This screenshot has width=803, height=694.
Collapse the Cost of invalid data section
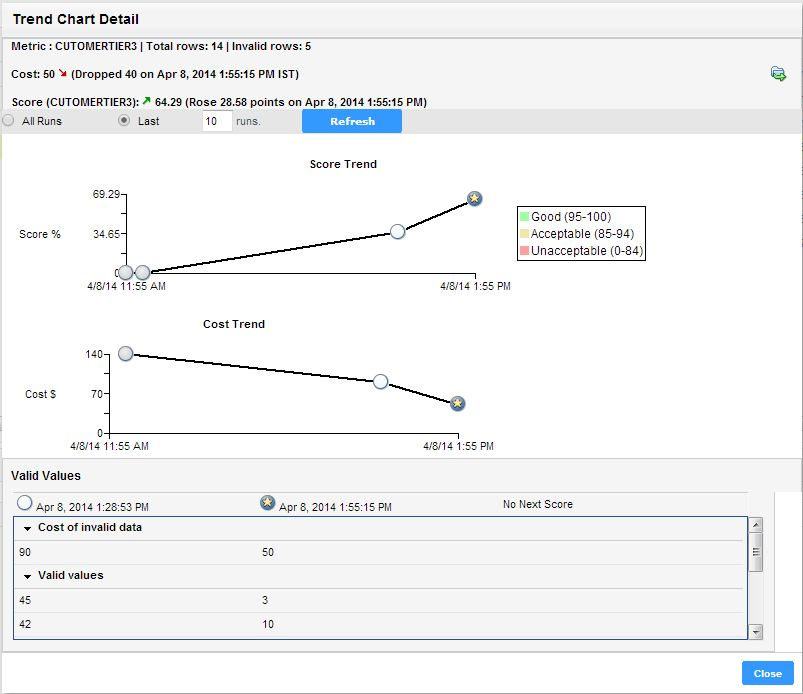tap(28, 528)
